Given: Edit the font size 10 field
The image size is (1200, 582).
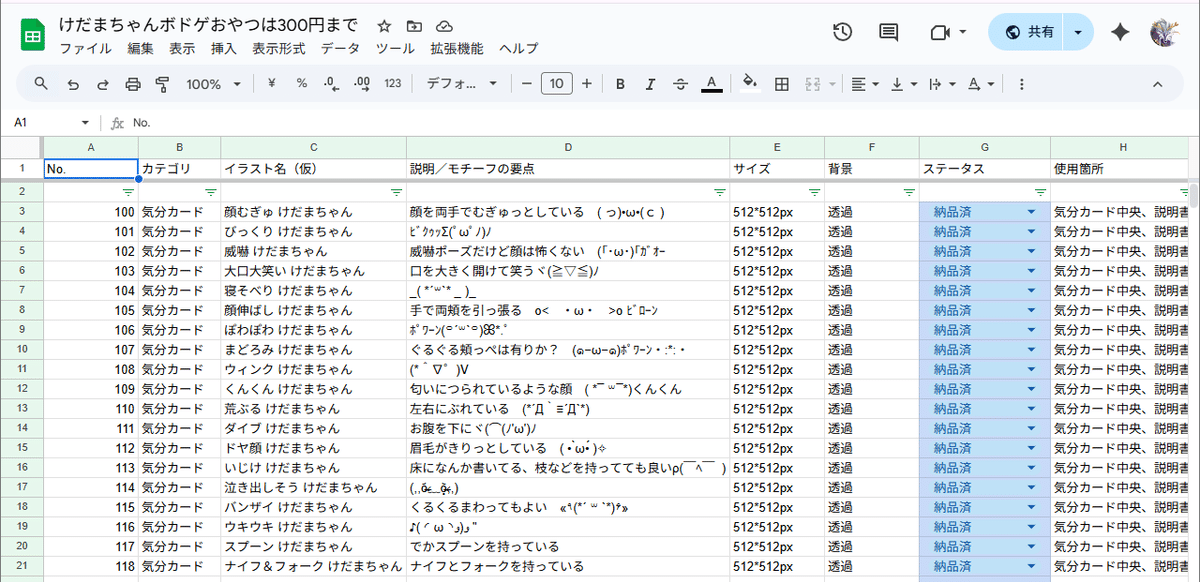Looking at the screenshot, I should (x=556, y=84).
